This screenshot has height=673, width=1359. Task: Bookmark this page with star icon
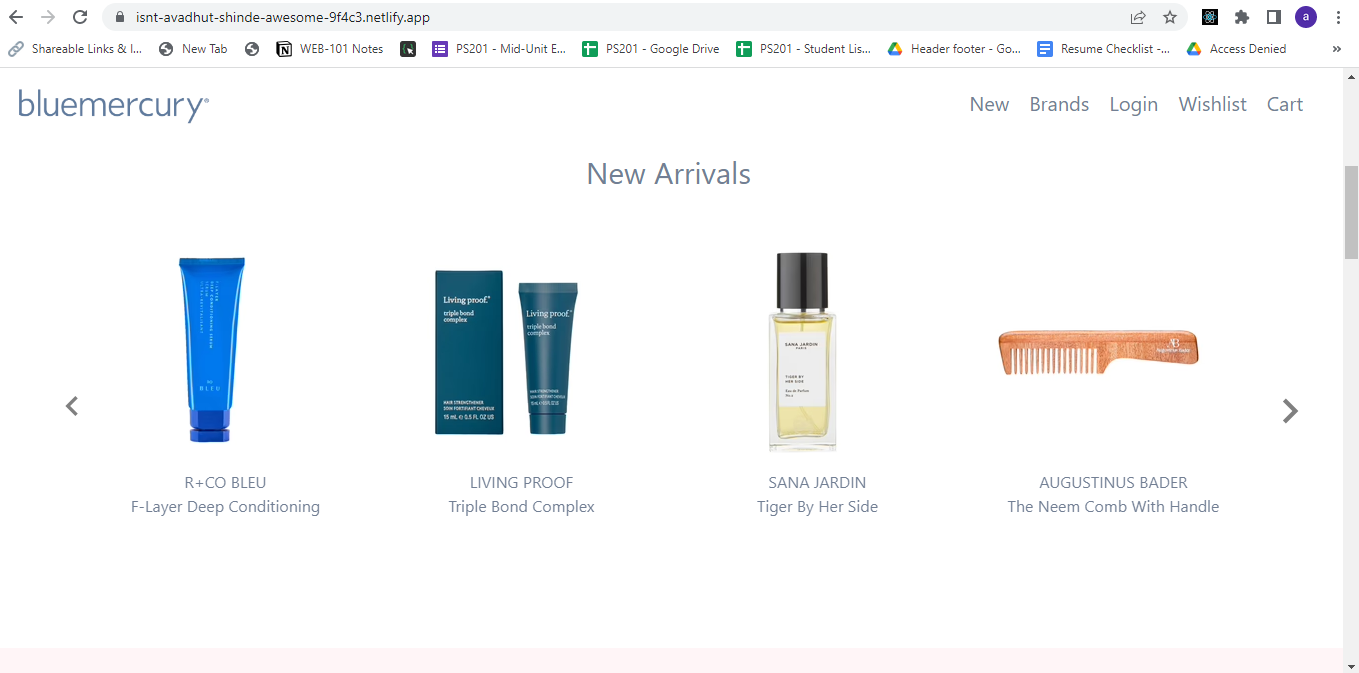1169,17
